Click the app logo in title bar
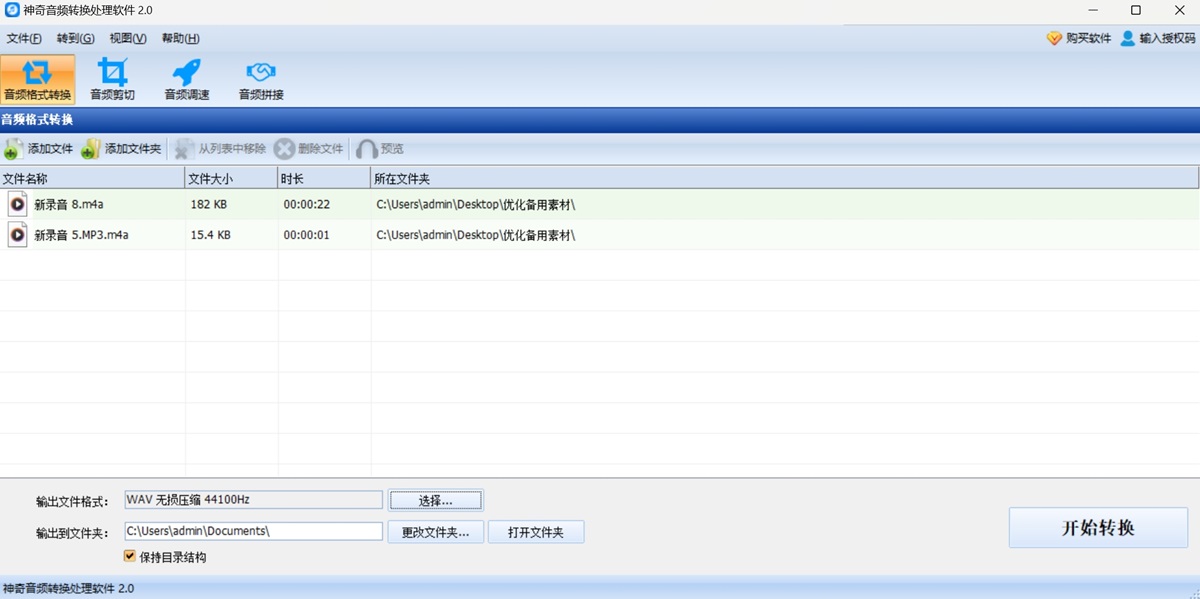Screen dimensions: 1200x599 pos(11,10)
